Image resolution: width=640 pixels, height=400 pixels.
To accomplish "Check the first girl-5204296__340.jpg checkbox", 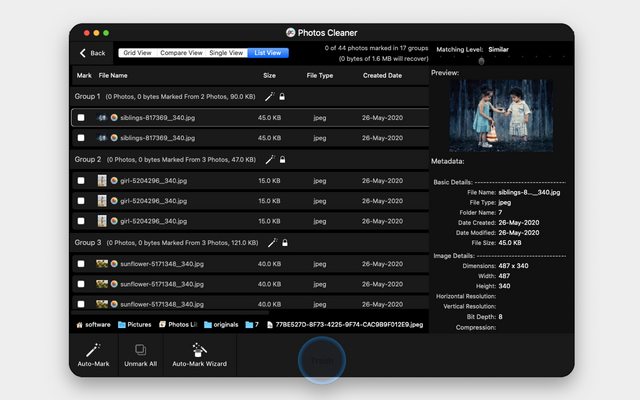I will pos(81,180).
